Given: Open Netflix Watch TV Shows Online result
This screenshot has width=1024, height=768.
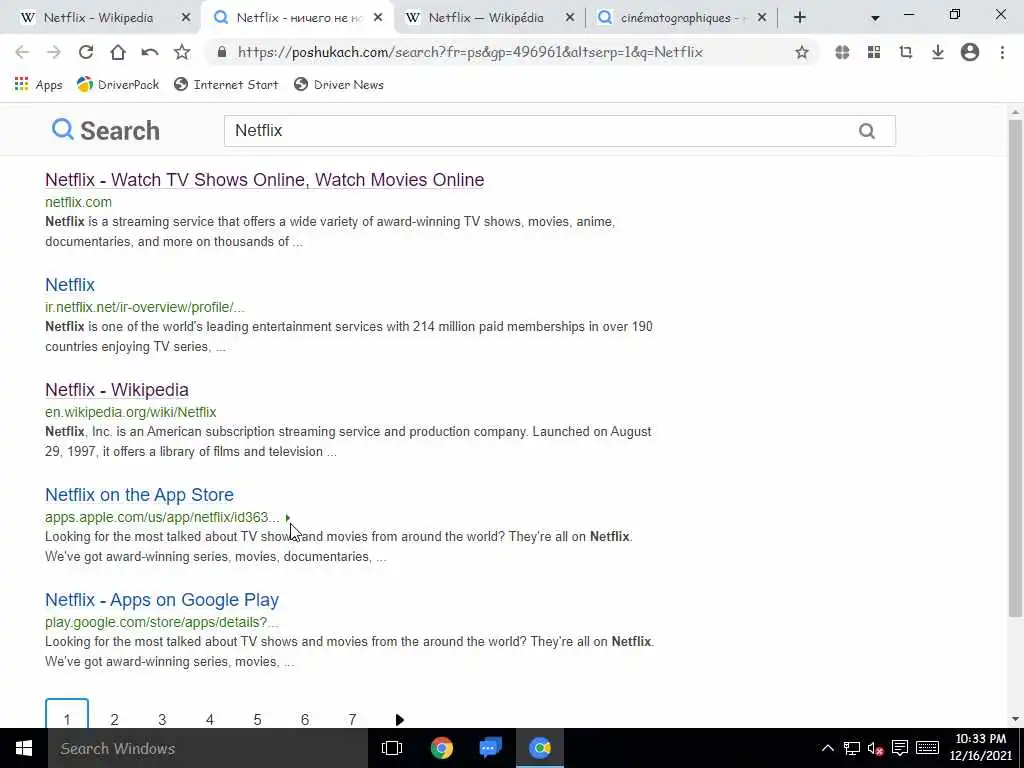Looking at the screenshot, I should click(x=264, y=180).
